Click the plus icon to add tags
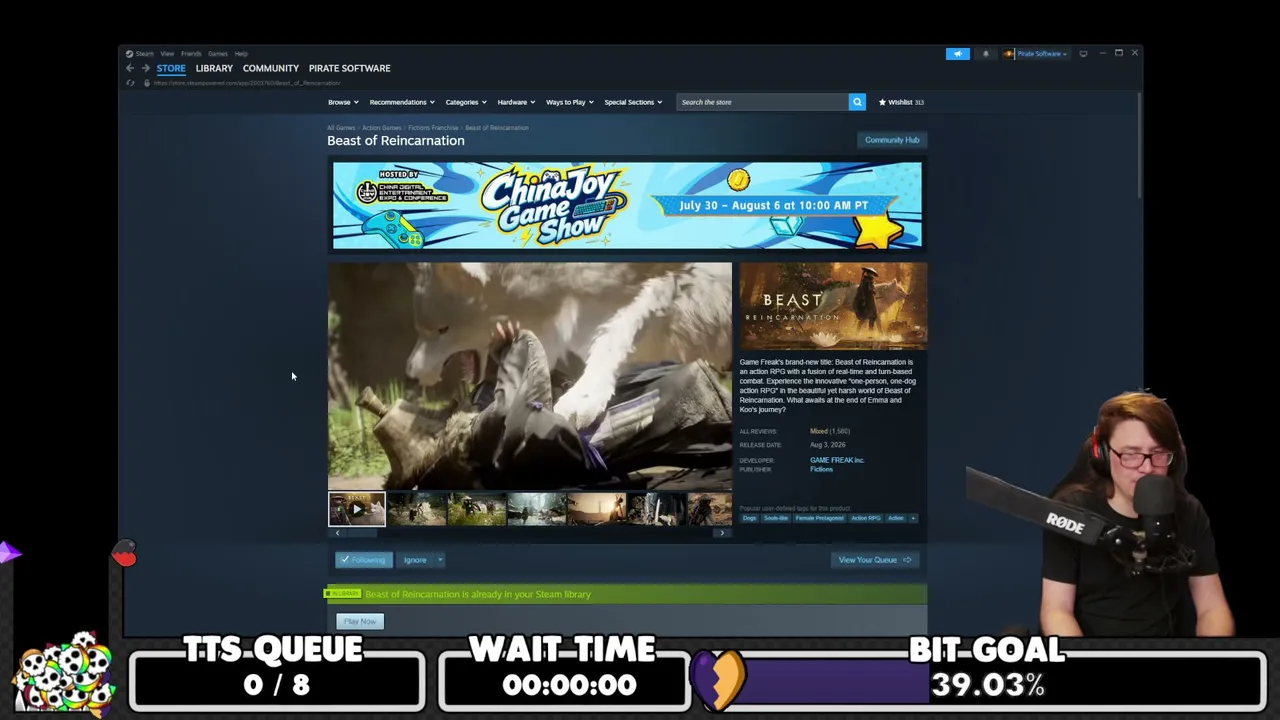 [914, 518]
